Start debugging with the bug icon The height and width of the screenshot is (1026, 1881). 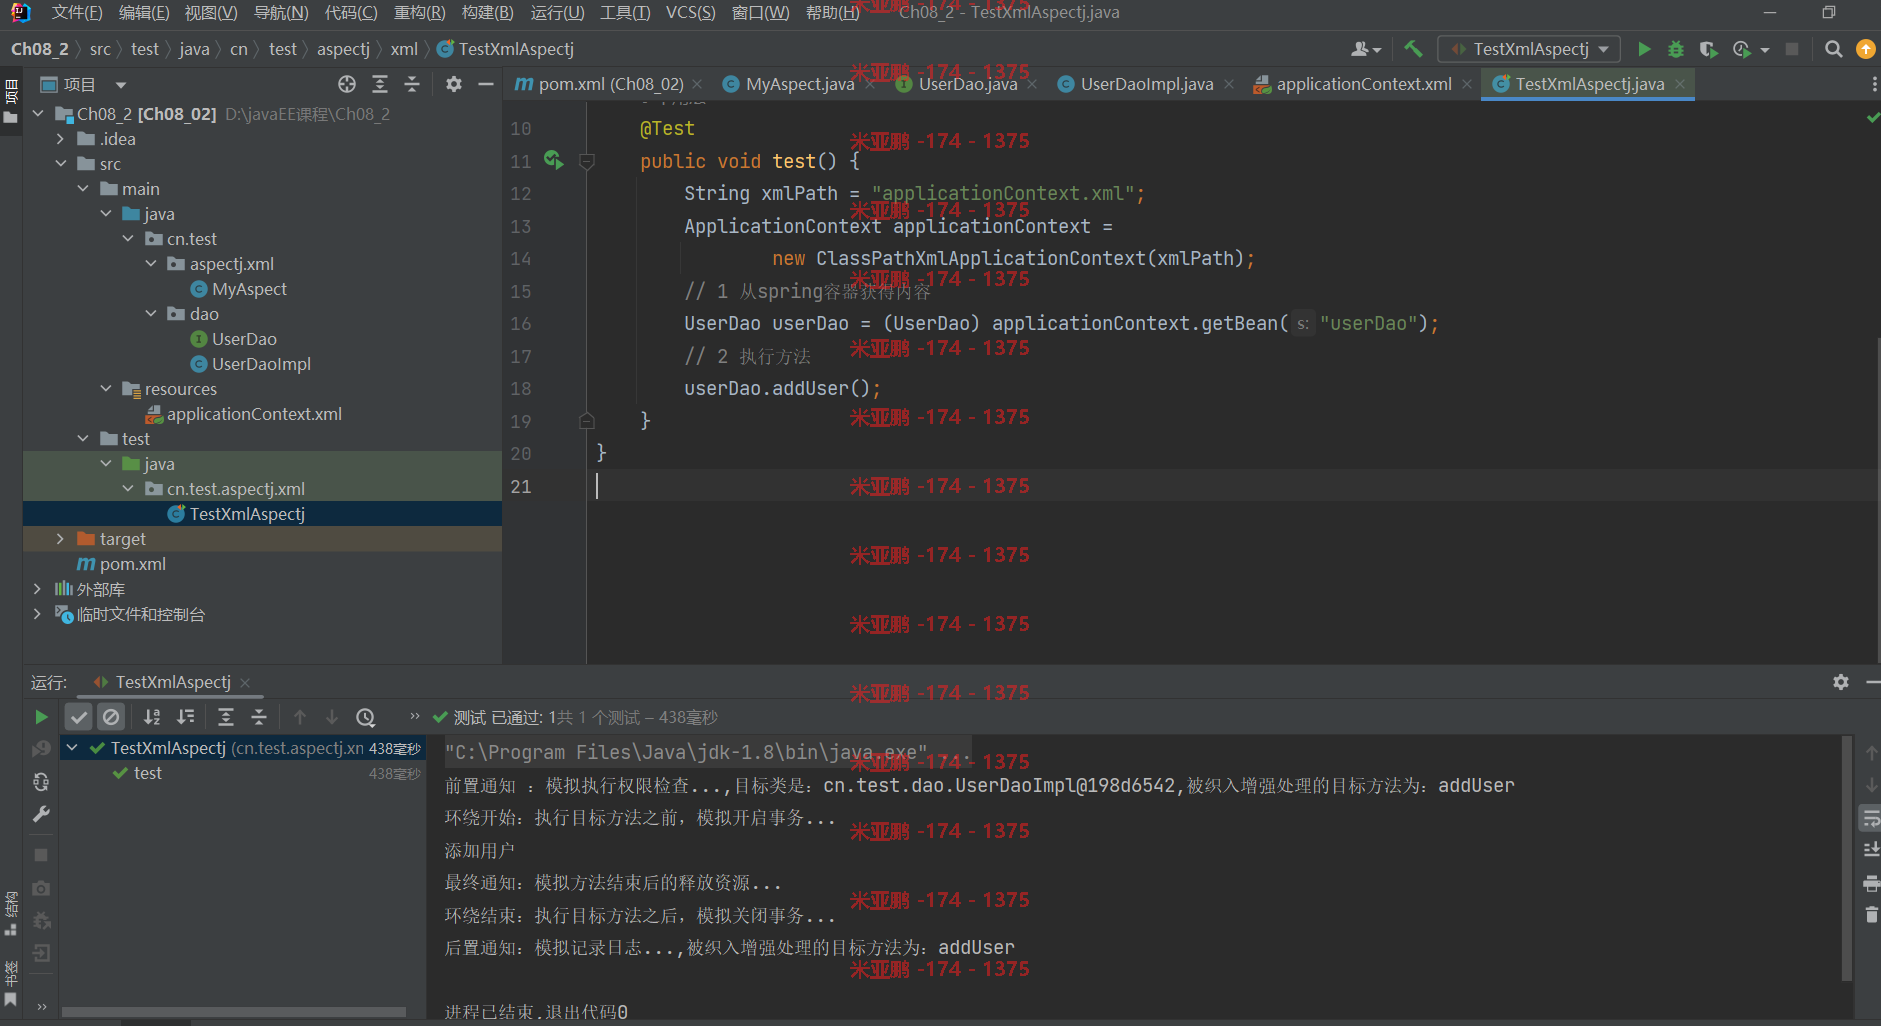click(1676, 49)
